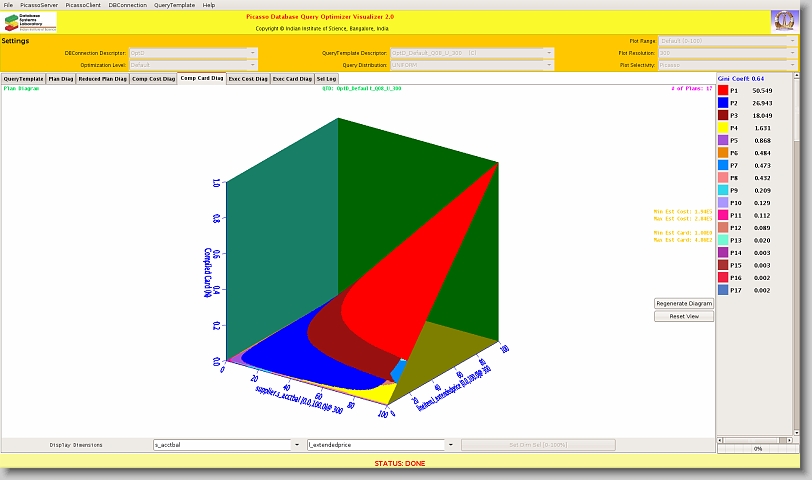812x480 pixels.
Task: Click the orange P6 plan legend swatch
Action: click(x=723, y=153)
